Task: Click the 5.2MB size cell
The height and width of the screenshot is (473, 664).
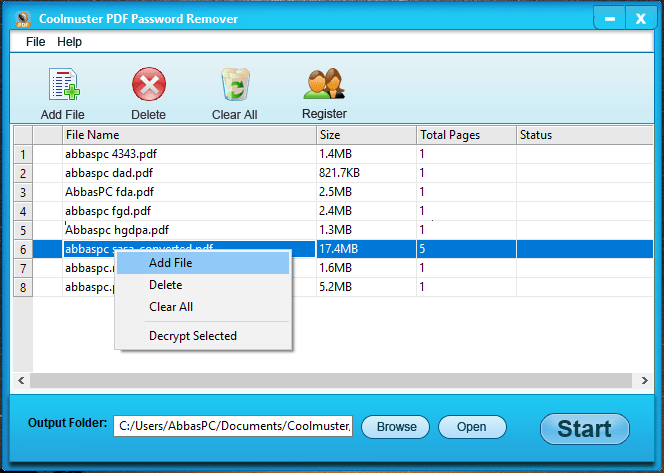Action: pyautogui.click(x=366, y=288)
